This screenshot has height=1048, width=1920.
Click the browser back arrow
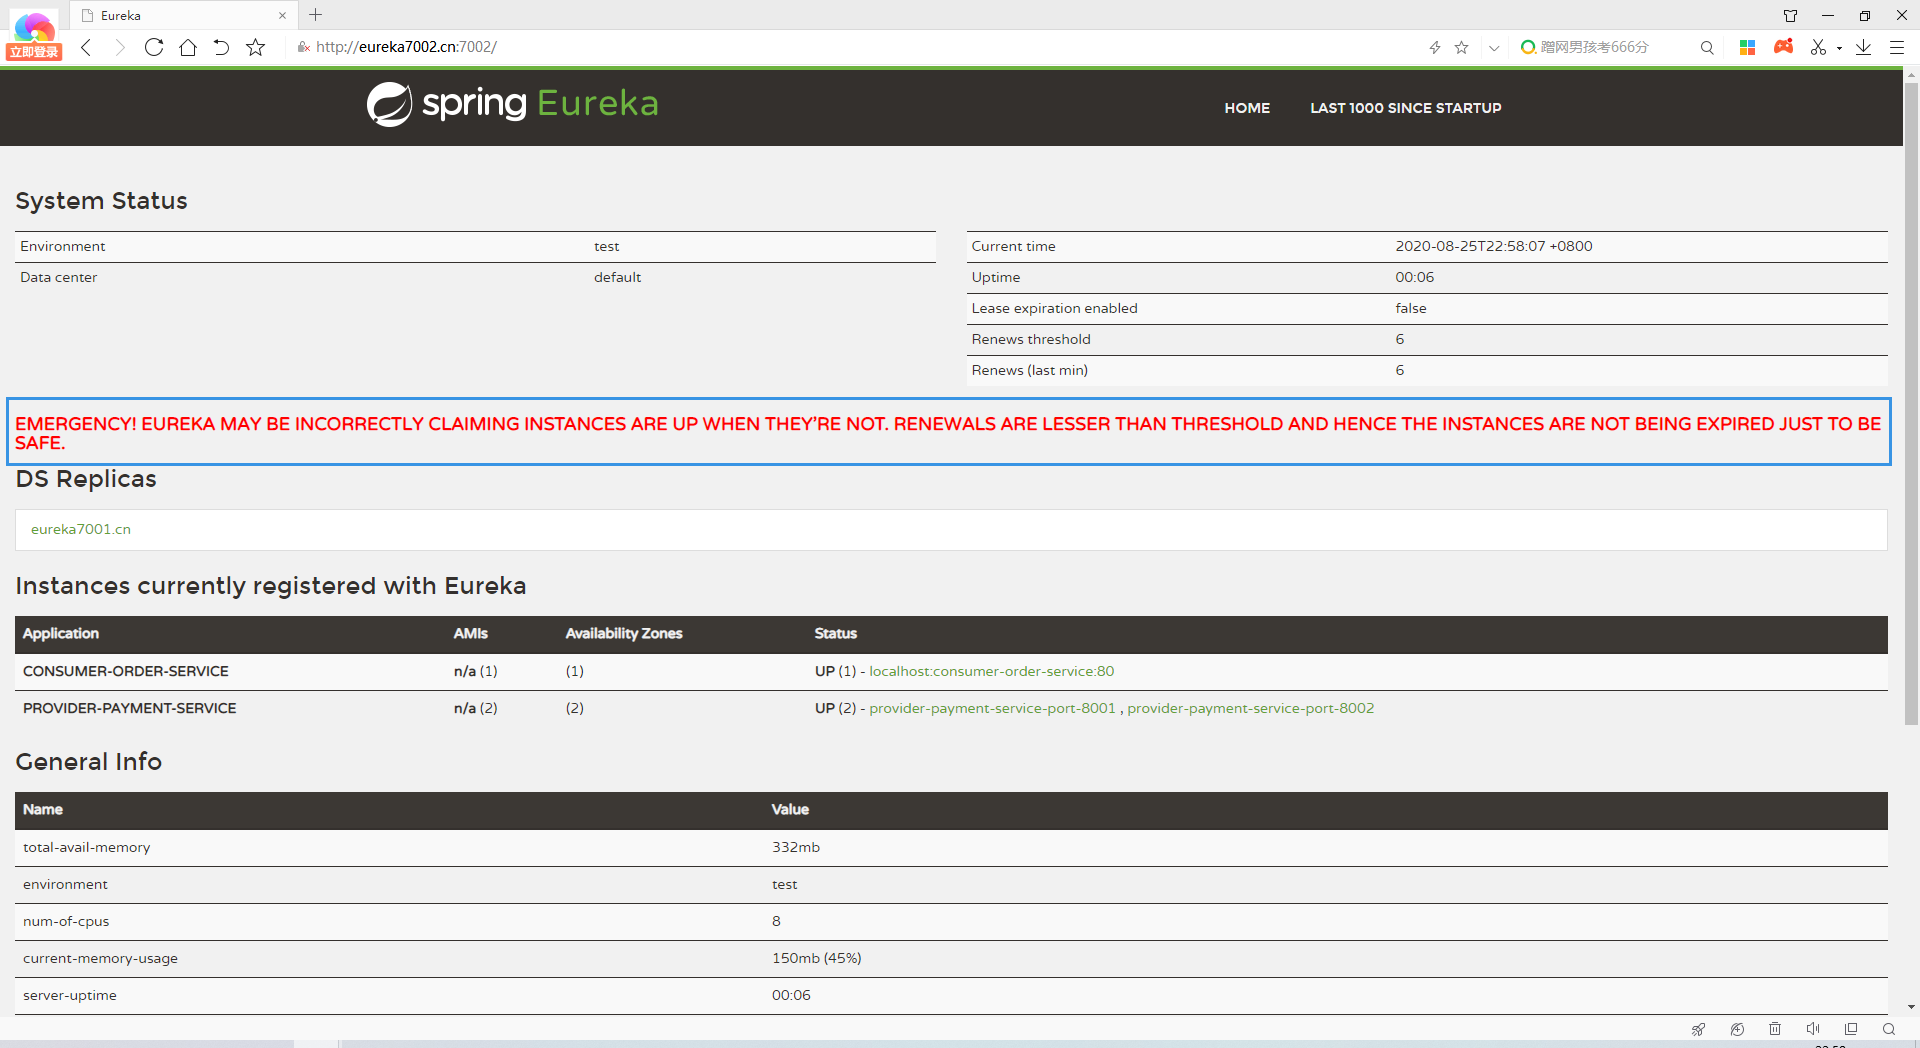click(86, 47)
